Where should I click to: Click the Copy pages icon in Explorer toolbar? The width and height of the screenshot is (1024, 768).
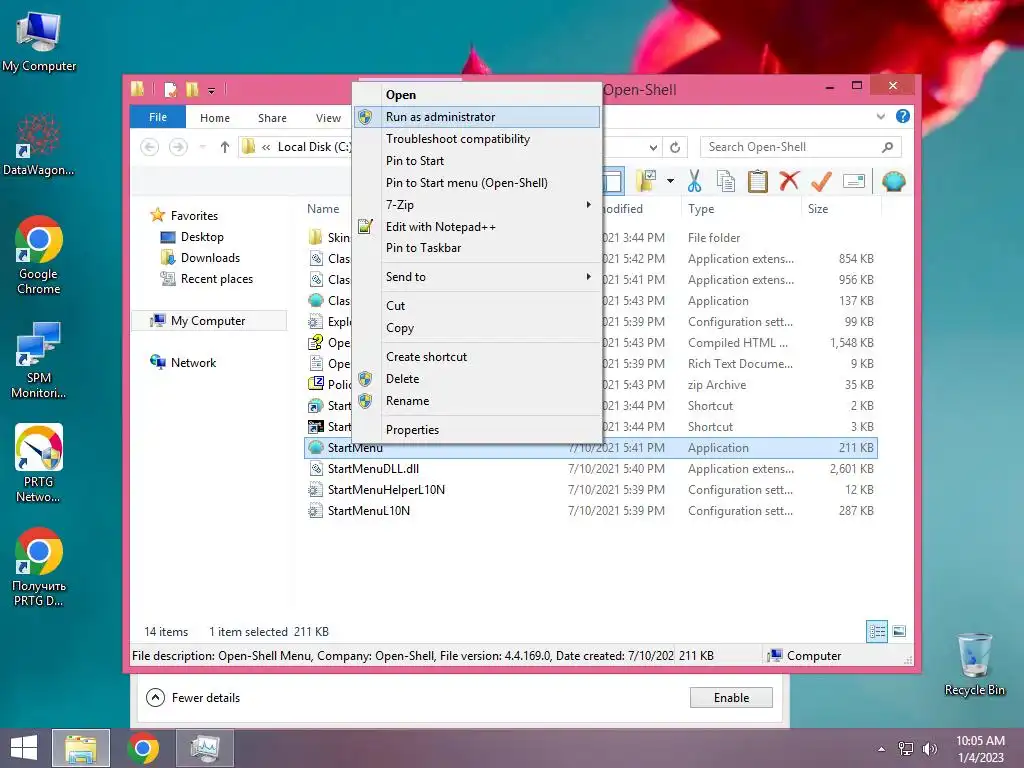[726, 181]
